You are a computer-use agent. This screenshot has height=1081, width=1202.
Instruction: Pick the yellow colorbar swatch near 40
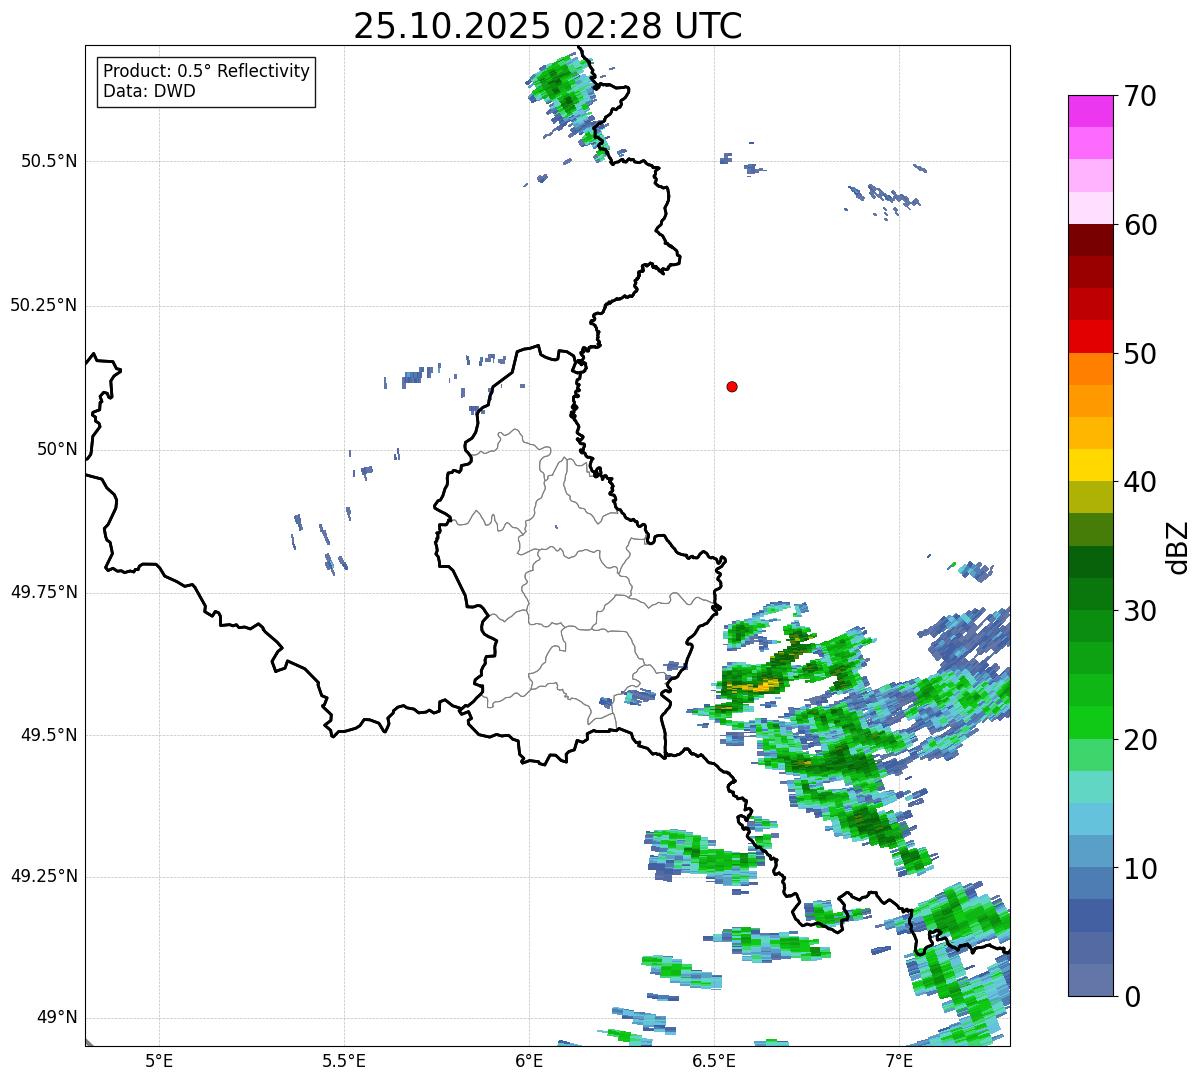tap(1090, 465)
